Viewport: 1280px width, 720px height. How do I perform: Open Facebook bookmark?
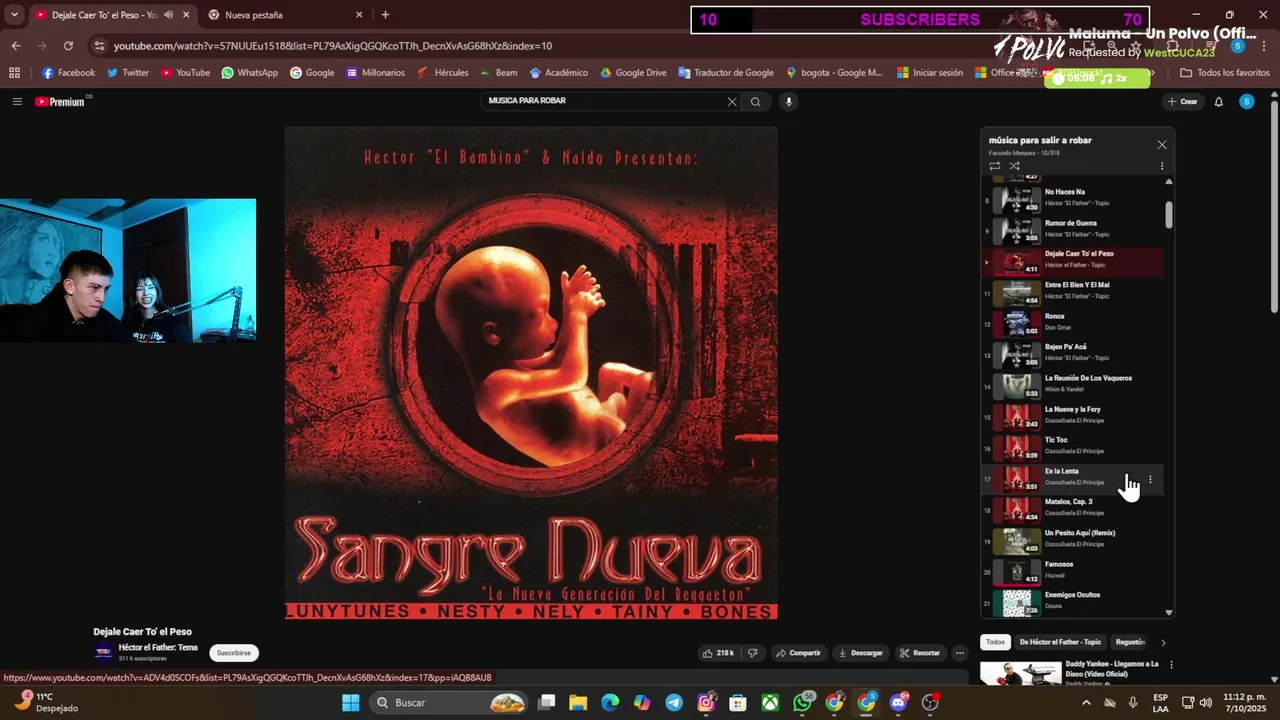(x=68, y=73)
